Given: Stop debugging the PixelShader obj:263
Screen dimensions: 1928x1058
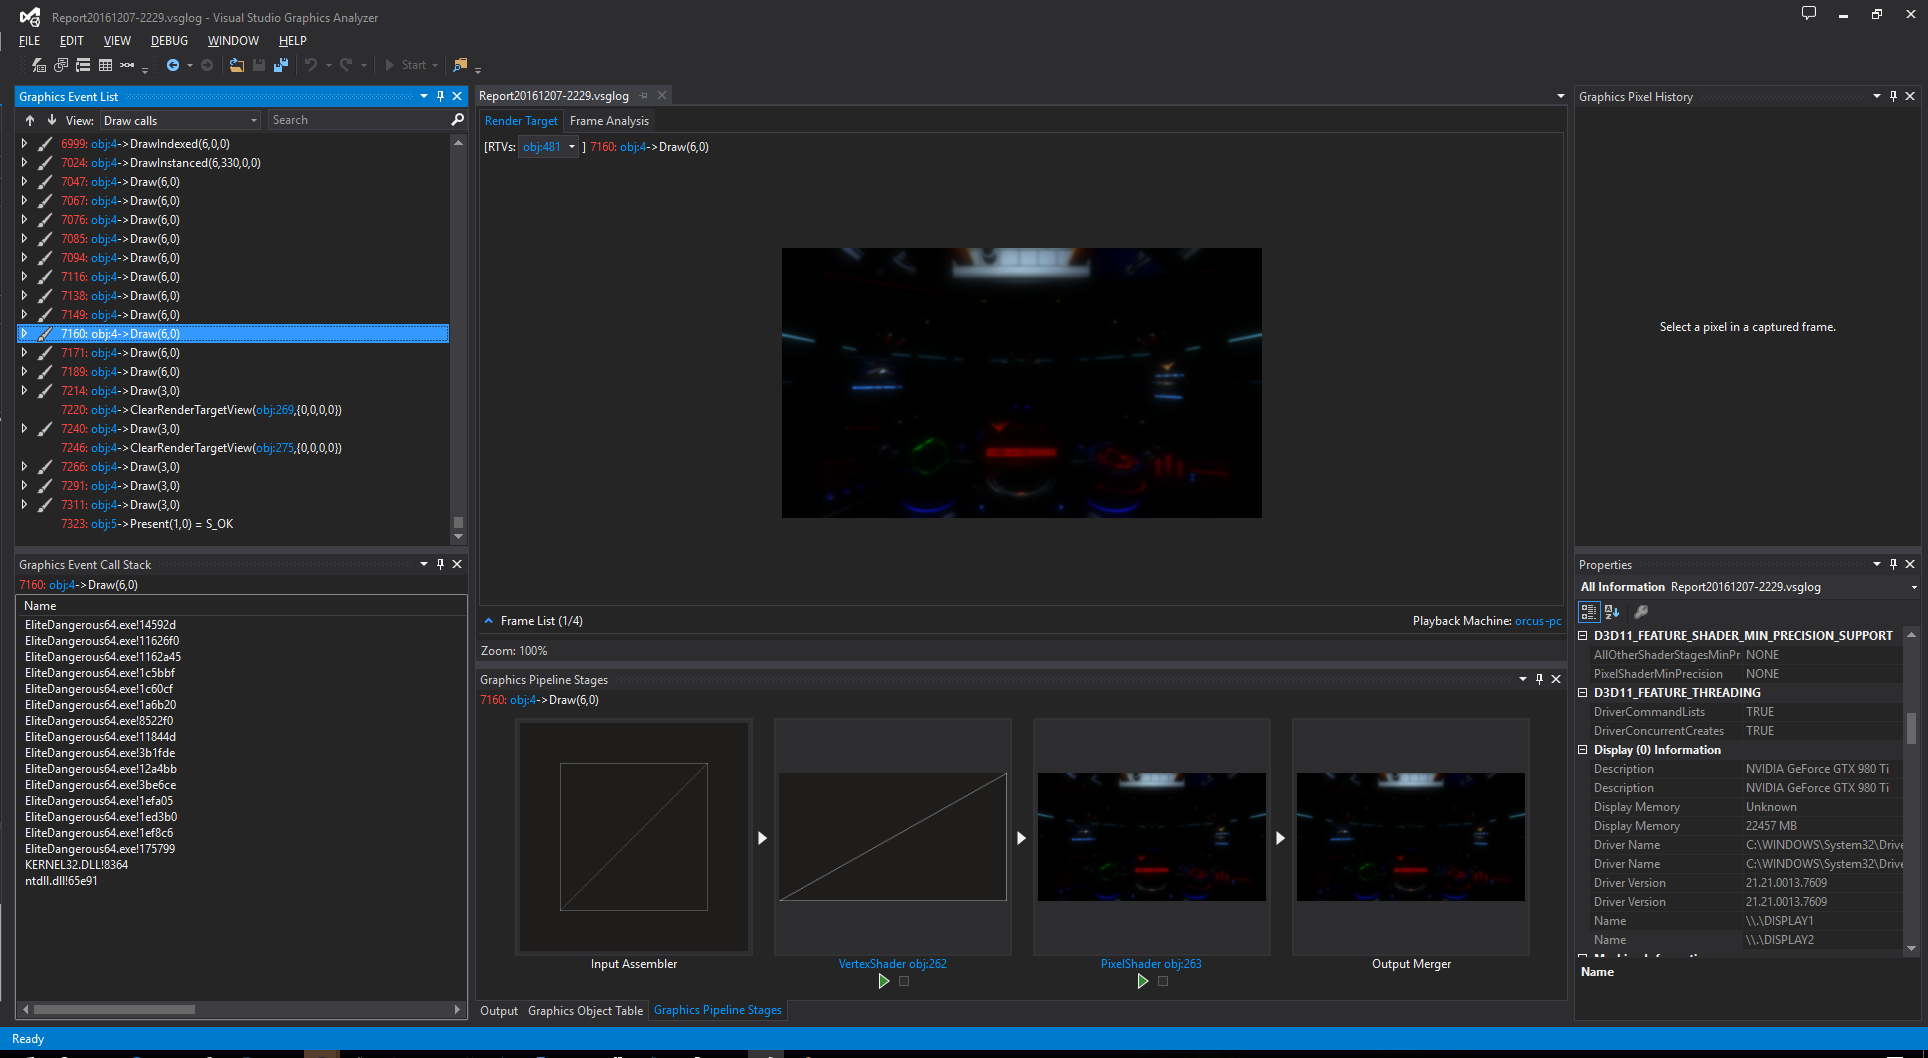Looking at the screenshot, I should [x=1163, y=981].
